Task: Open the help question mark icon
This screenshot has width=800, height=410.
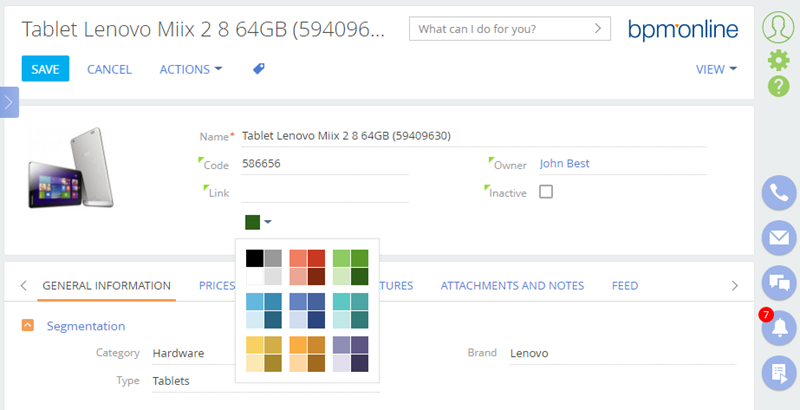Action: pyautogui.click(x=778, y=87)
